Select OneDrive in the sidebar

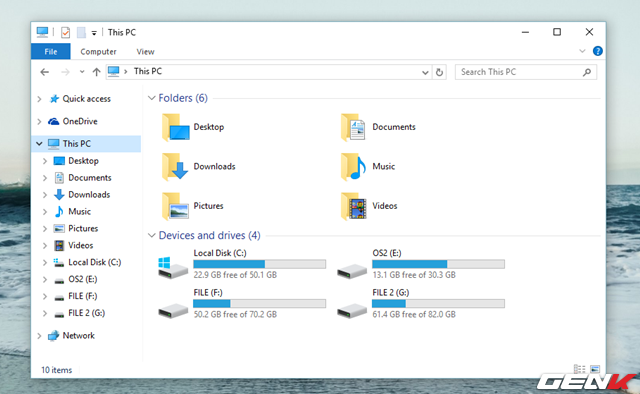[80, 121]
